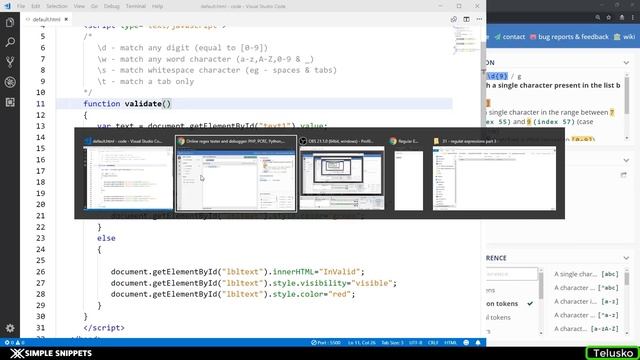Open the editor More Actions menu

(x=479, y=19)
